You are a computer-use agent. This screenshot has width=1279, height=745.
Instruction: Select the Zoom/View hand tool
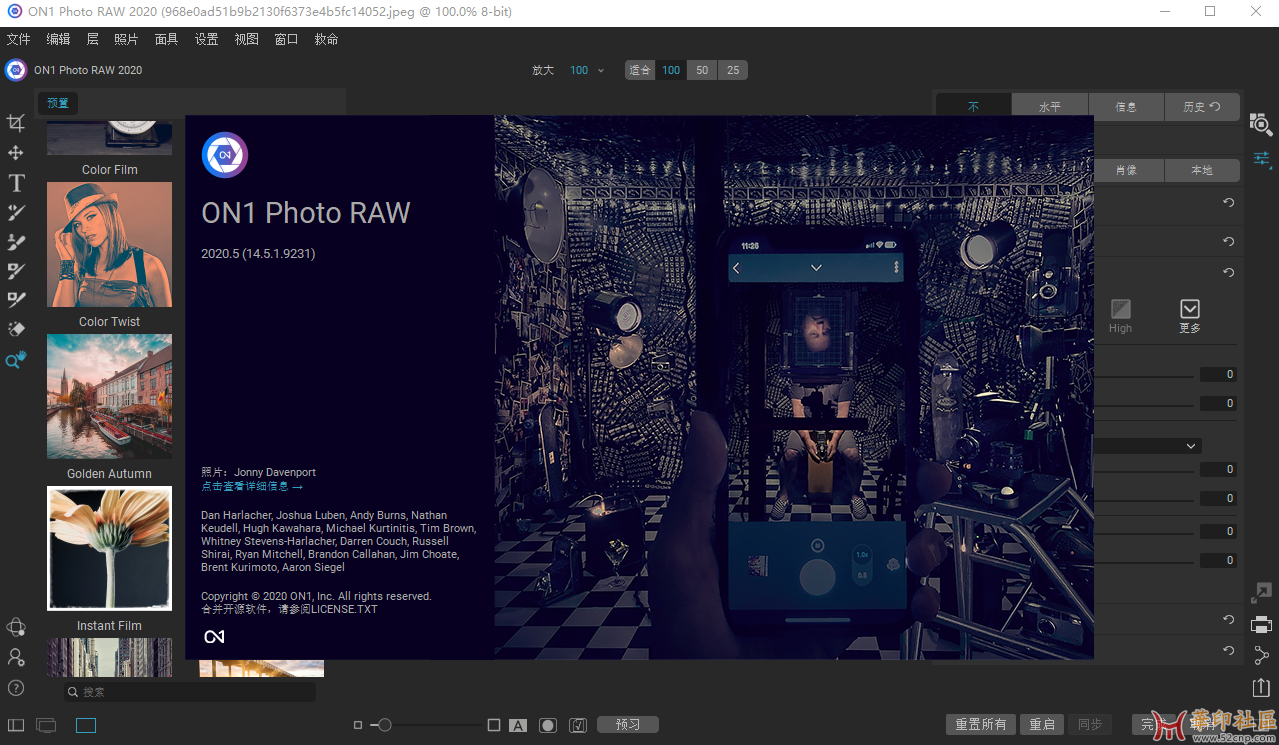tap(16, 360)
